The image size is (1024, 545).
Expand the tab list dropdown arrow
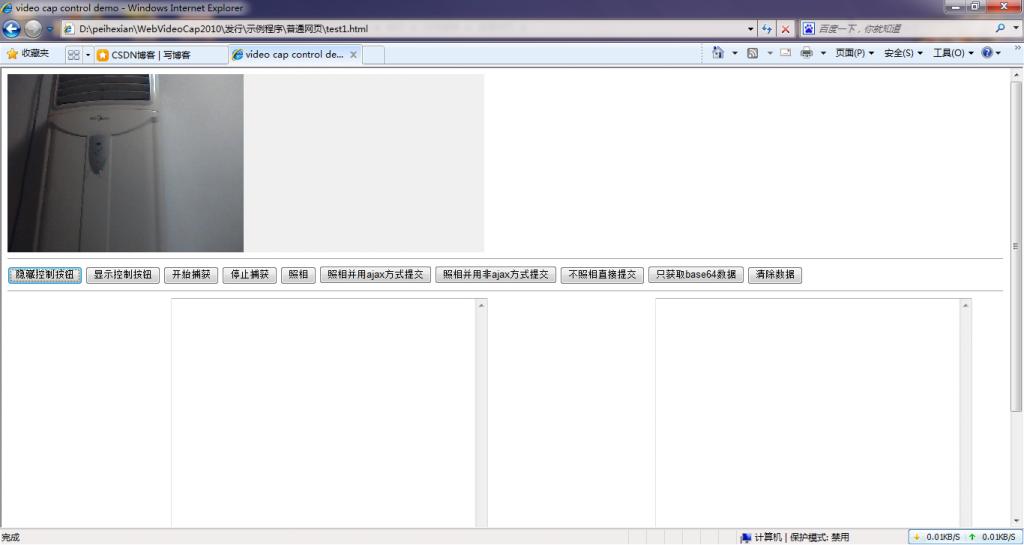click(88, 55)
